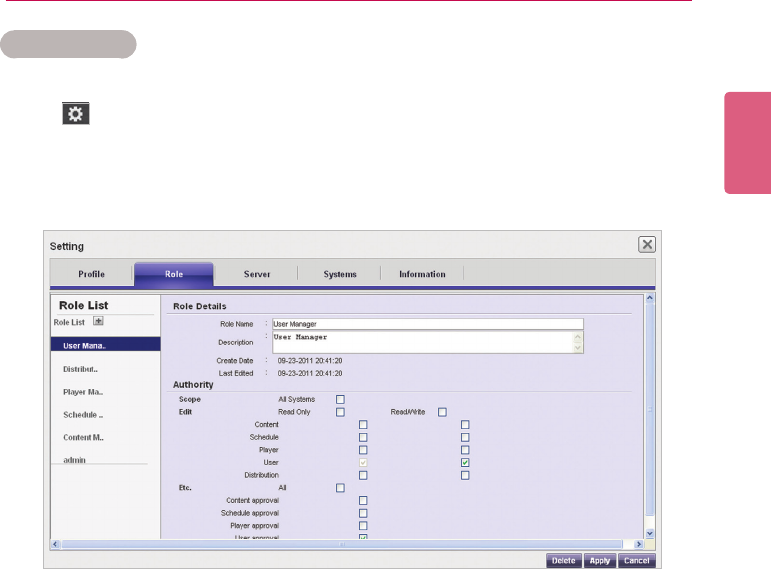Click vertical scrollbar down arrow
This screenshot has height=569, width=771.
[x=650, y=533]
